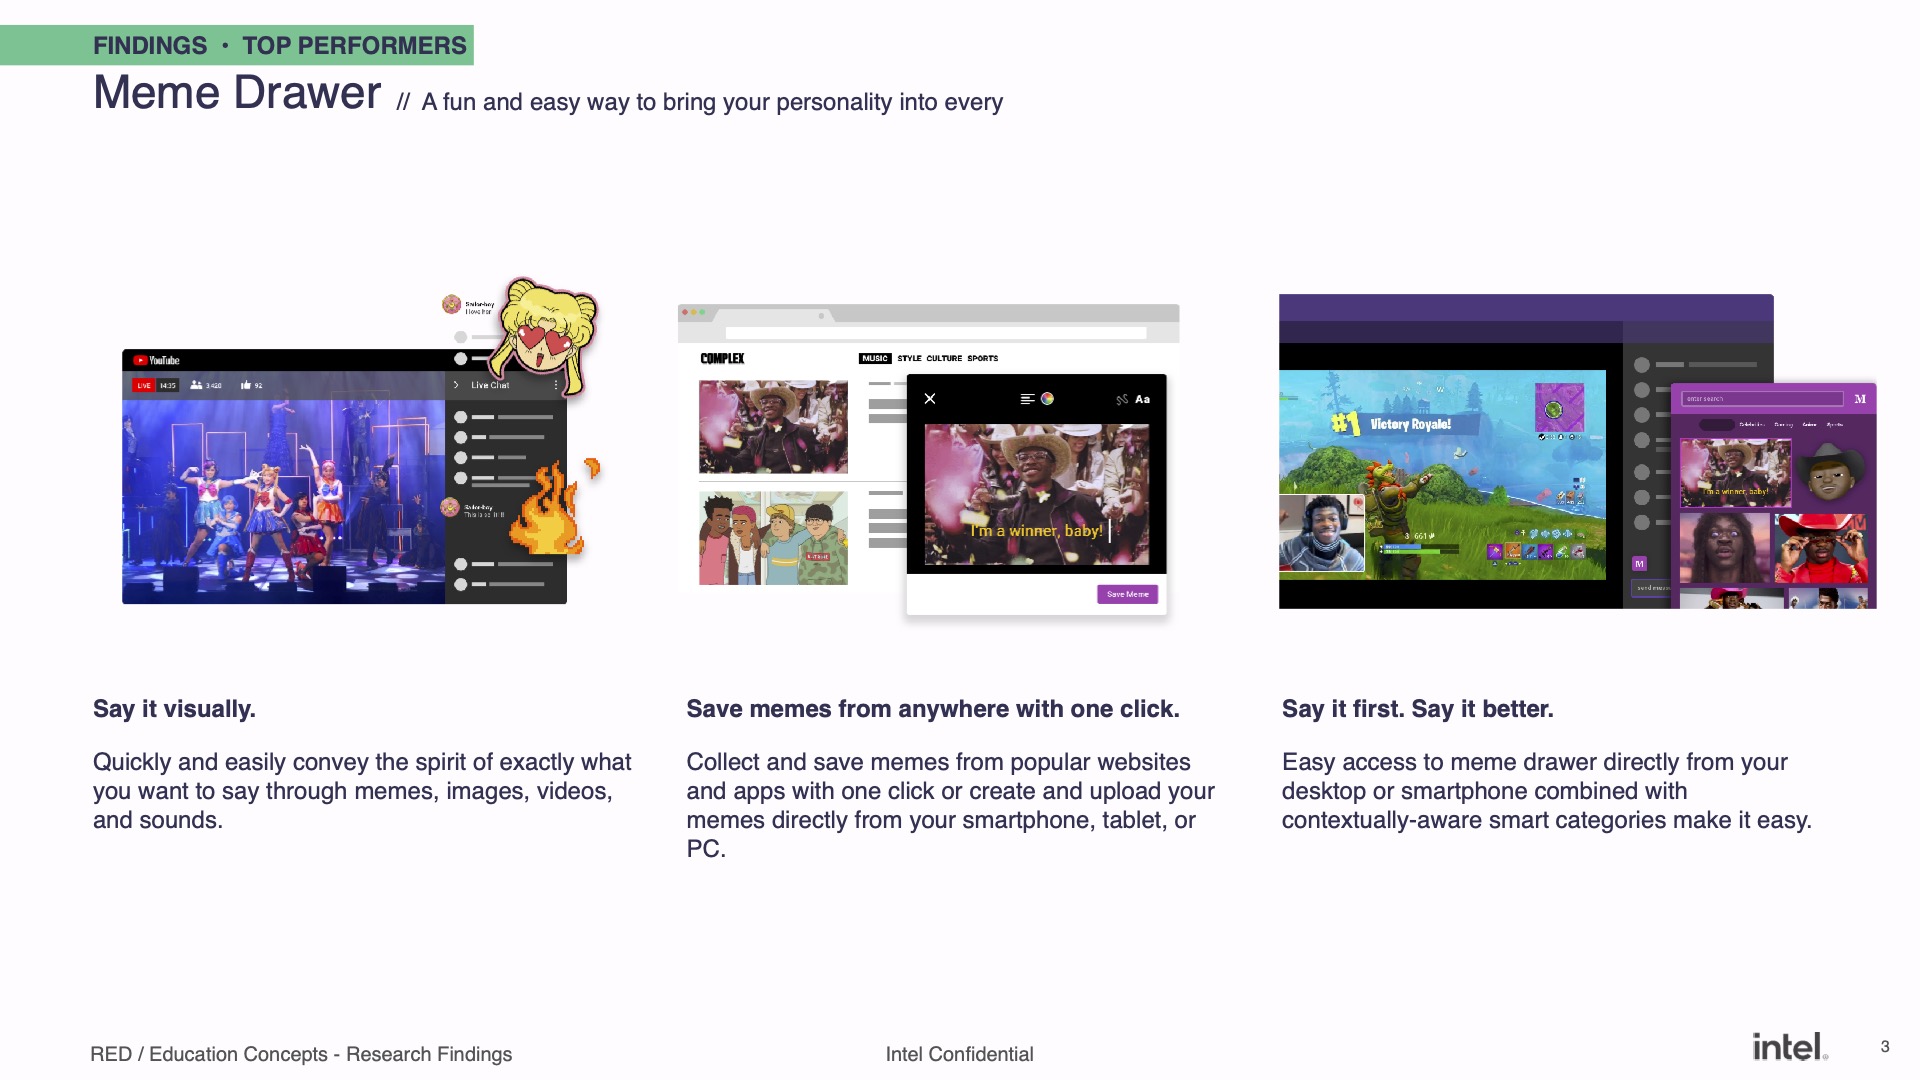Click the cowboy hat article thumbnail on Complex
The height and width of the screenshot is (1080, 1920).
point(773,427)
